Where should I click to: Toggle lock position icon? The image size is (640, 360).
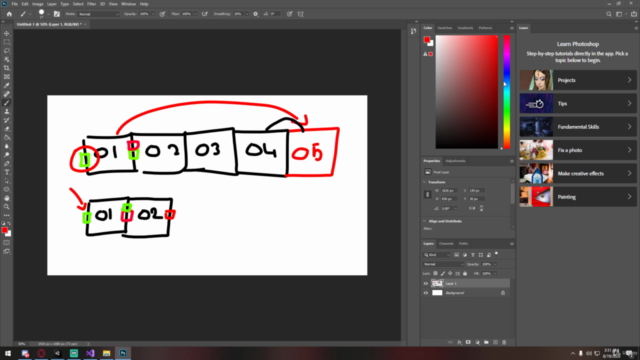pos(450,273)
